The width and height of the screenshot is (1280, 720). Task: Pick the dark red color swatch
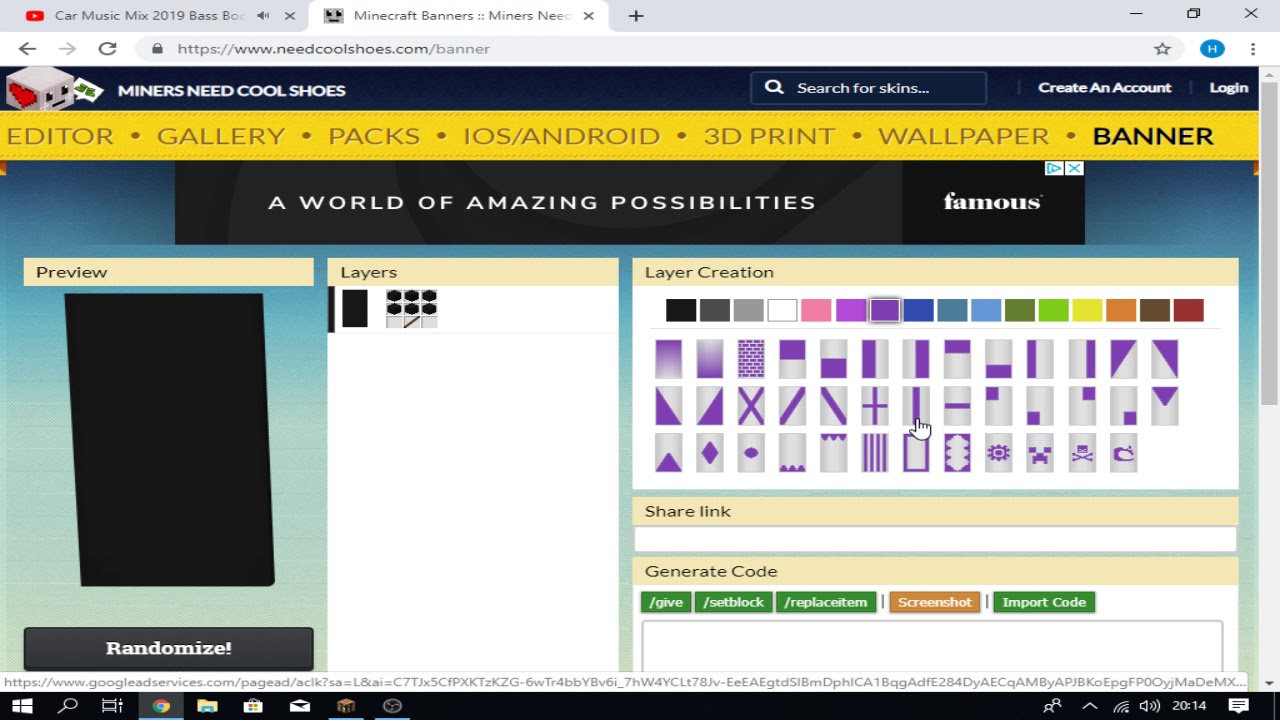[x=1188, y=310]
